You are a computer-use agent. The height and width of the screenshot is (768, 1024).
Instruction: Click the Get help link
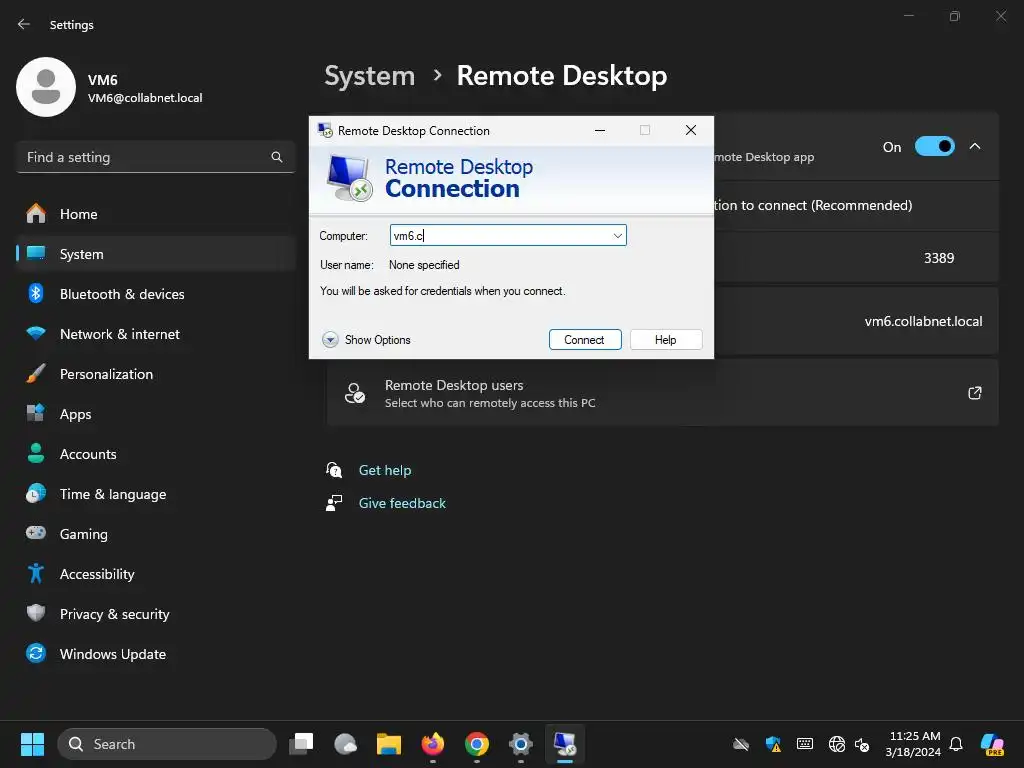pyautogui.click(x=385, y=470)
